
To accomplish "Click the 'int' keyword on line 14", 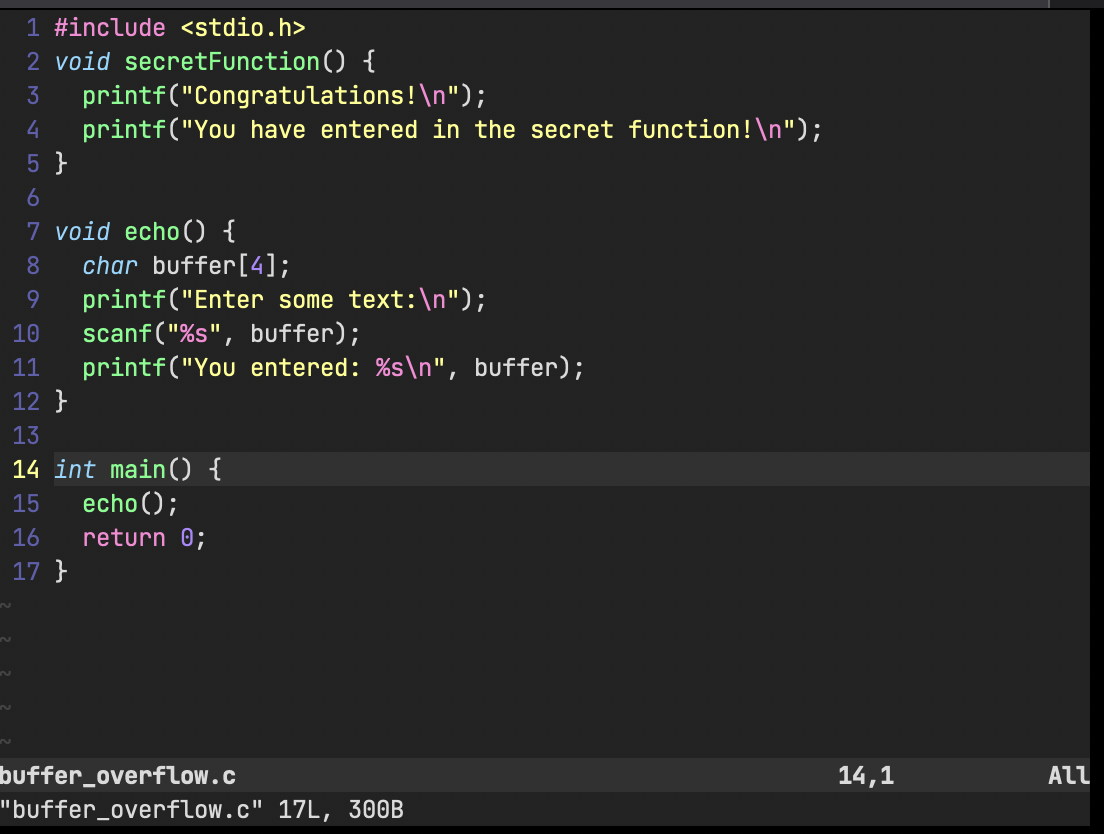I will pos(75,469).
